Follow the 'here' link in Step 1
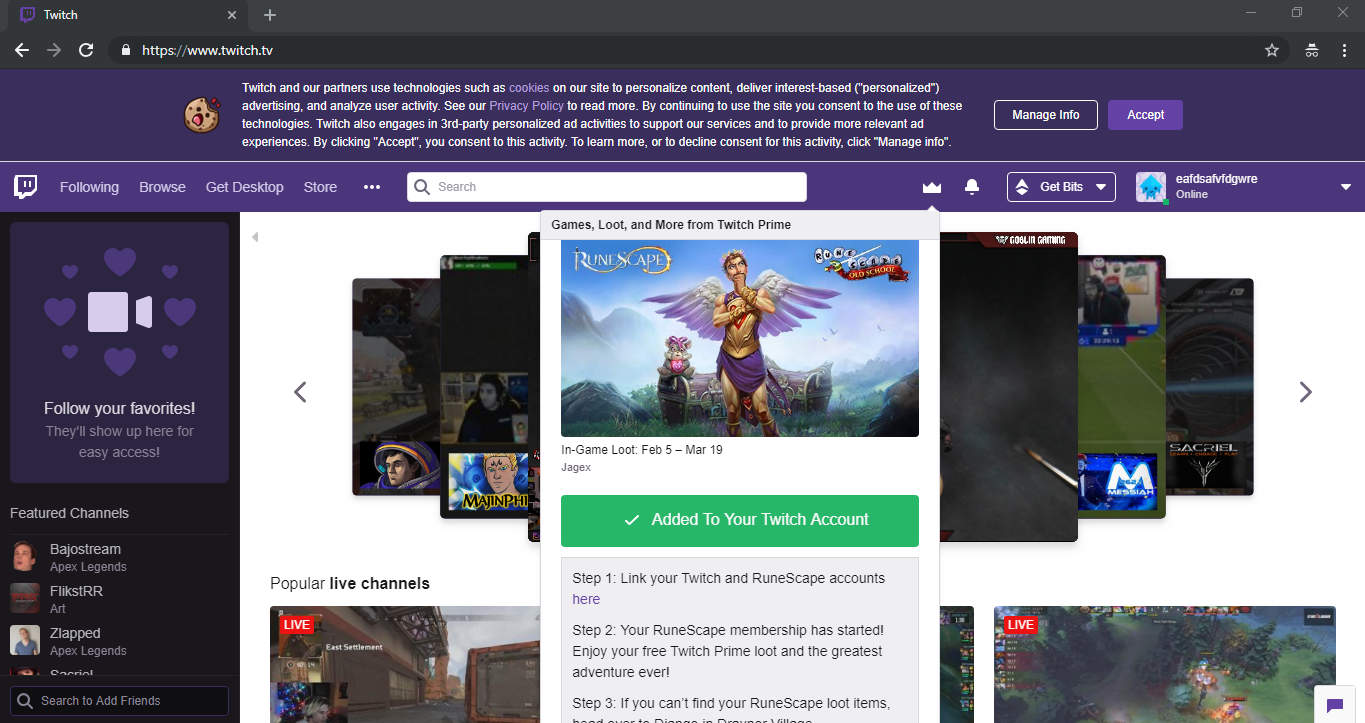Screen dimensions: 1365x723 (x=586, y=599)
